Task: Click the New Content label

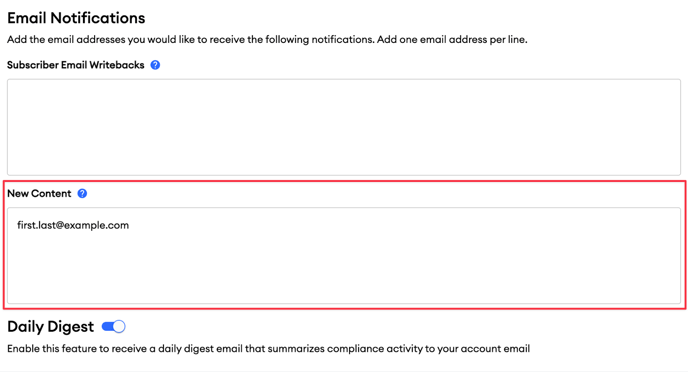Action: click(39, 193)
